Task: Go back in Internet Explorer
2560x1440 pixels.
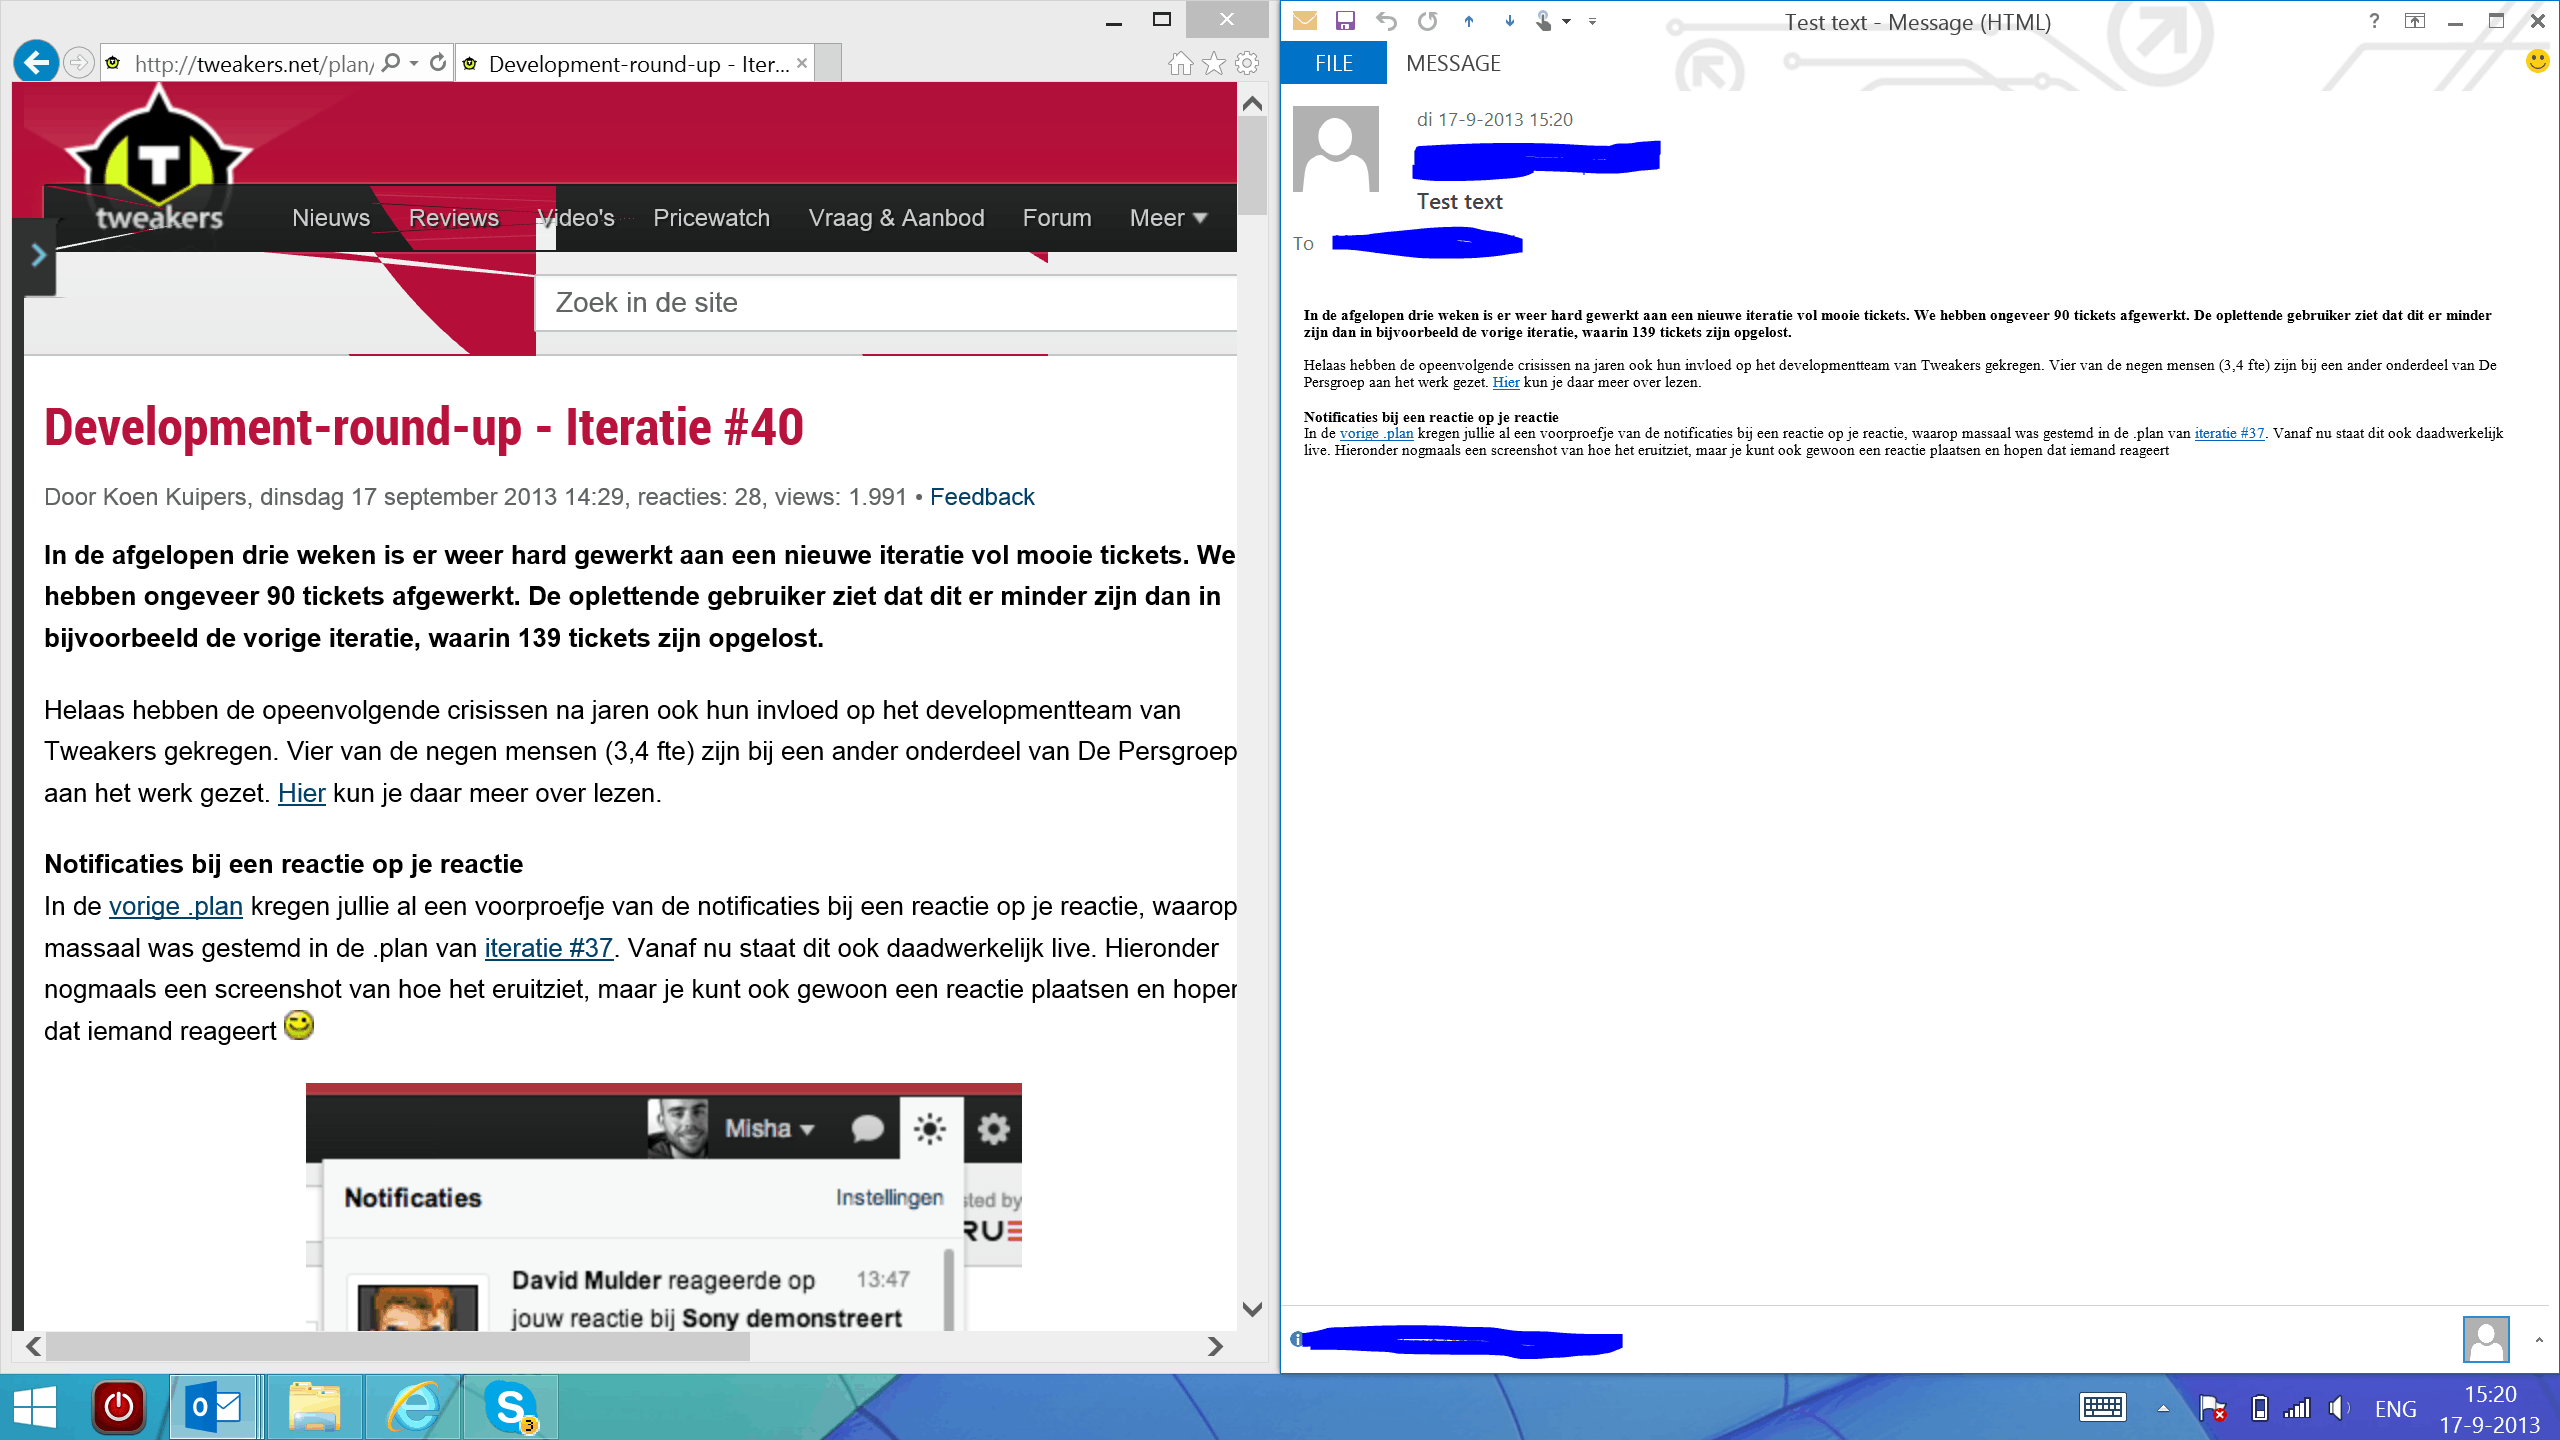Action: [x=36, y=63]
